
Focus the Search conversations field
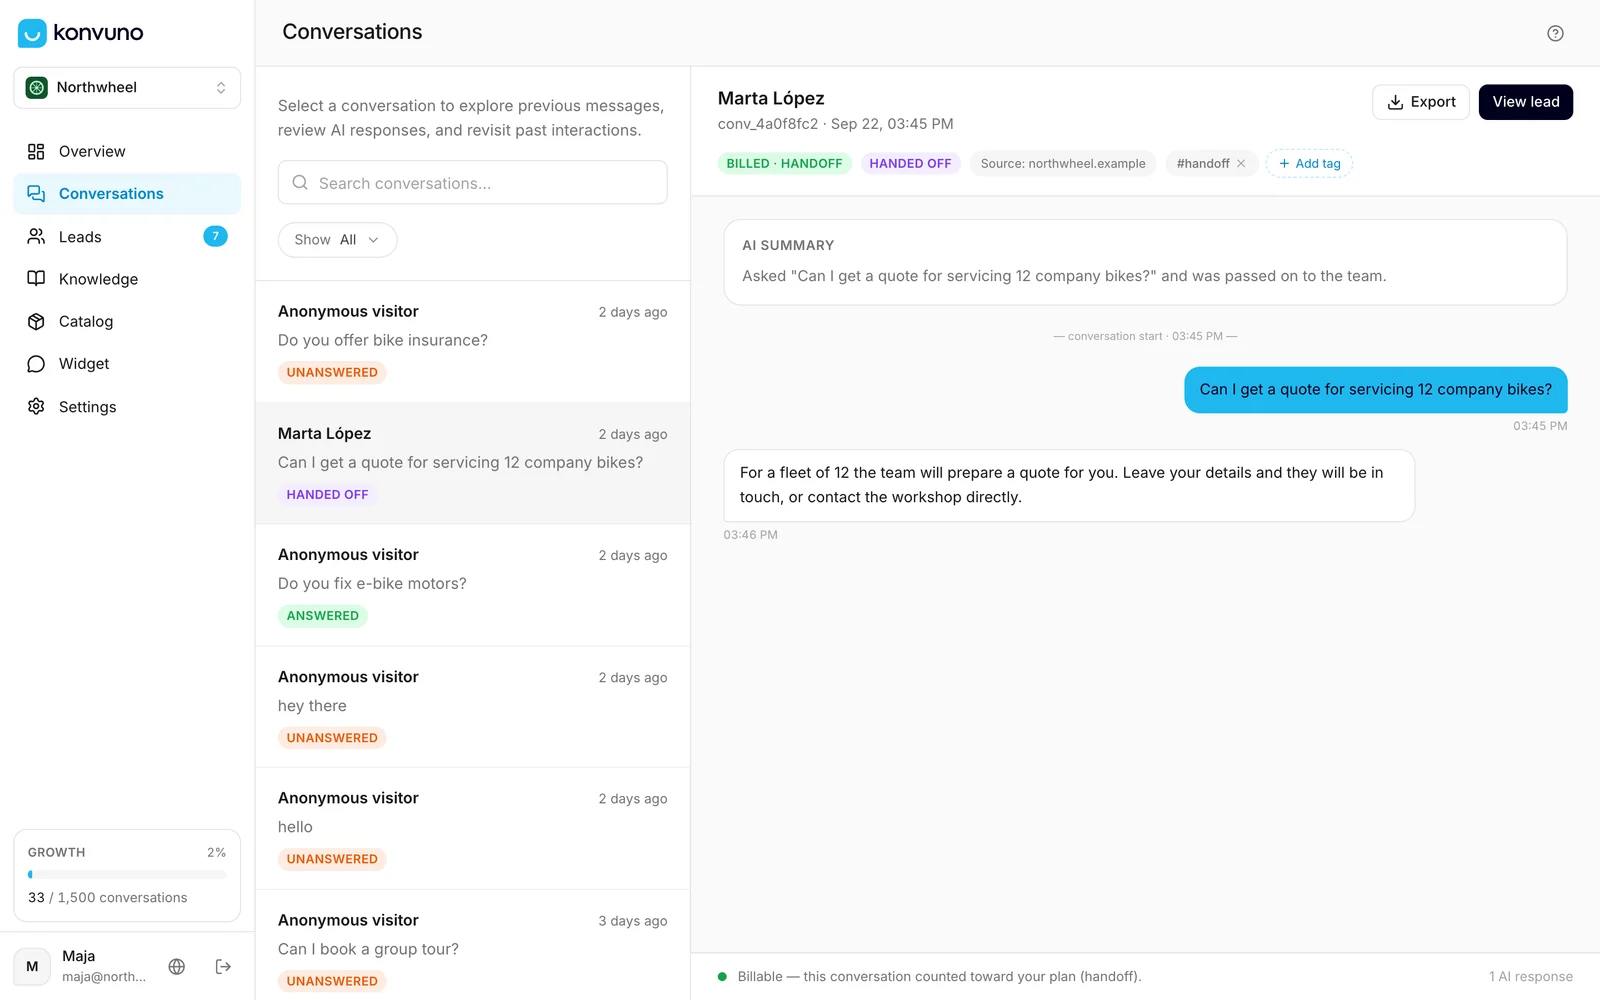pyautogui.click(x=473, y=183)
